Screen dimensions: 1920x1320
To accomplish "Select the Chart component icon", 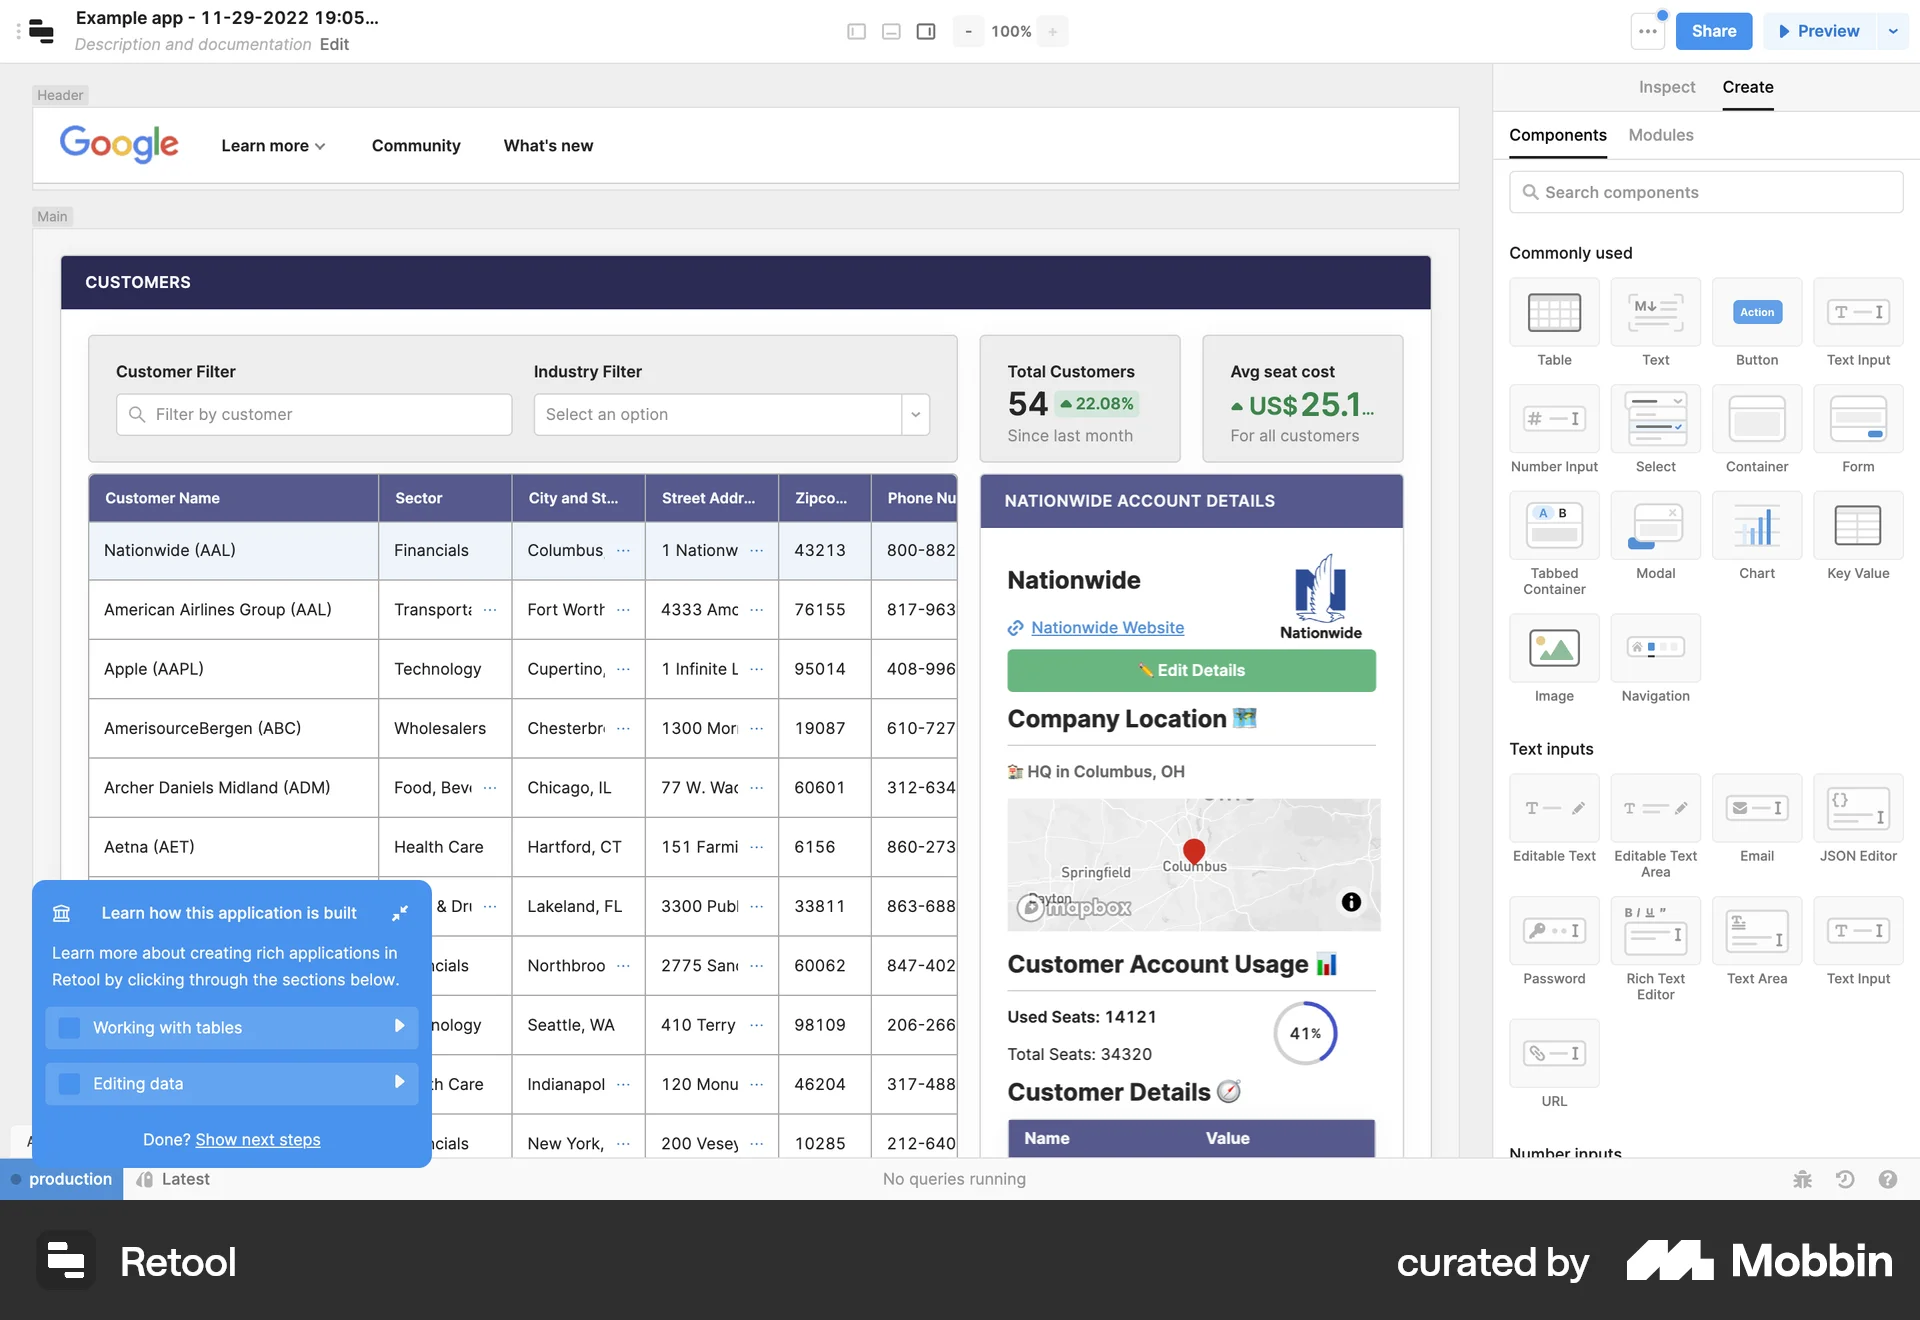I will click(1757, 525).
